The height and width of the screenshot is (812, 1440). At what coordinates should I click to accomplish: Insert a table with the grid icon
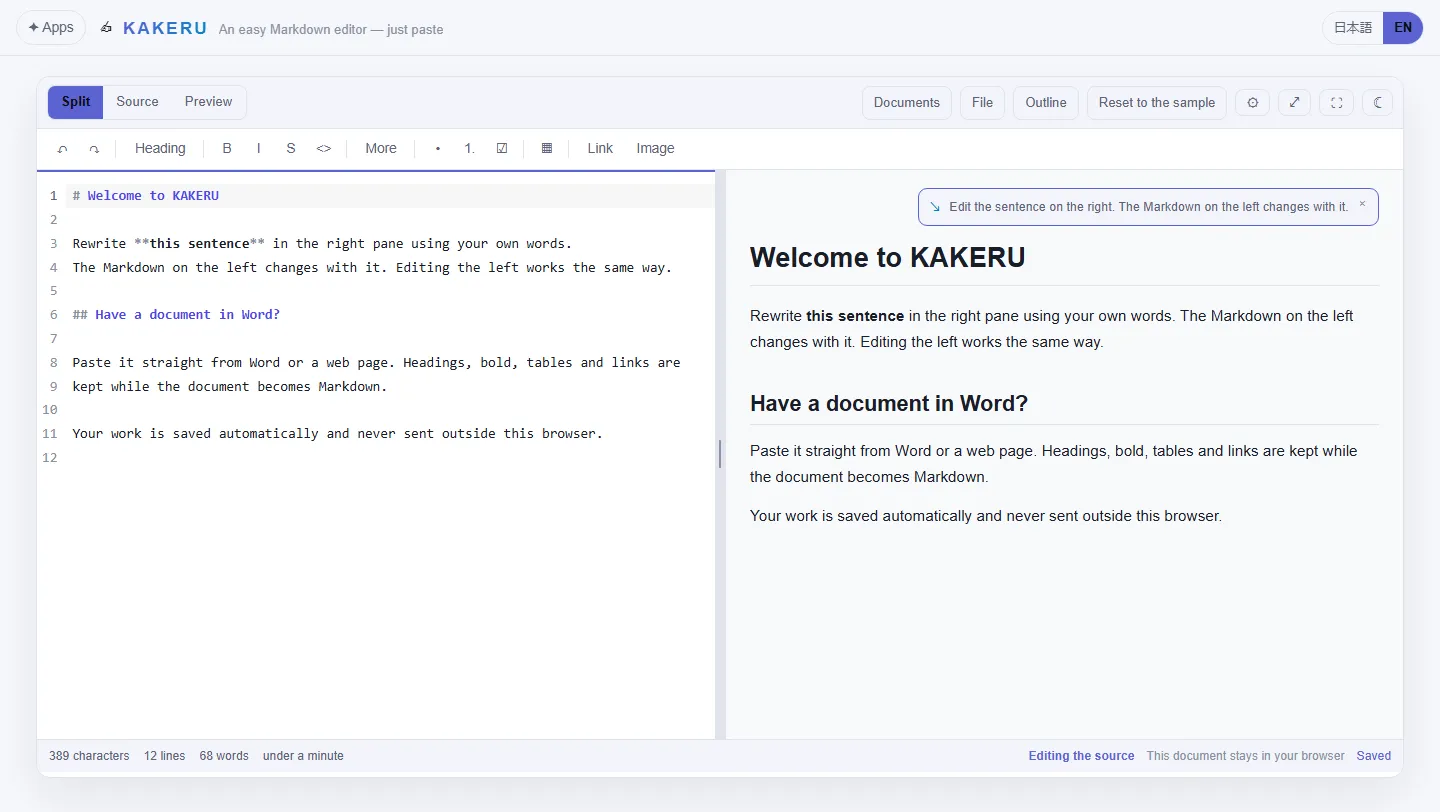[547, 148]
